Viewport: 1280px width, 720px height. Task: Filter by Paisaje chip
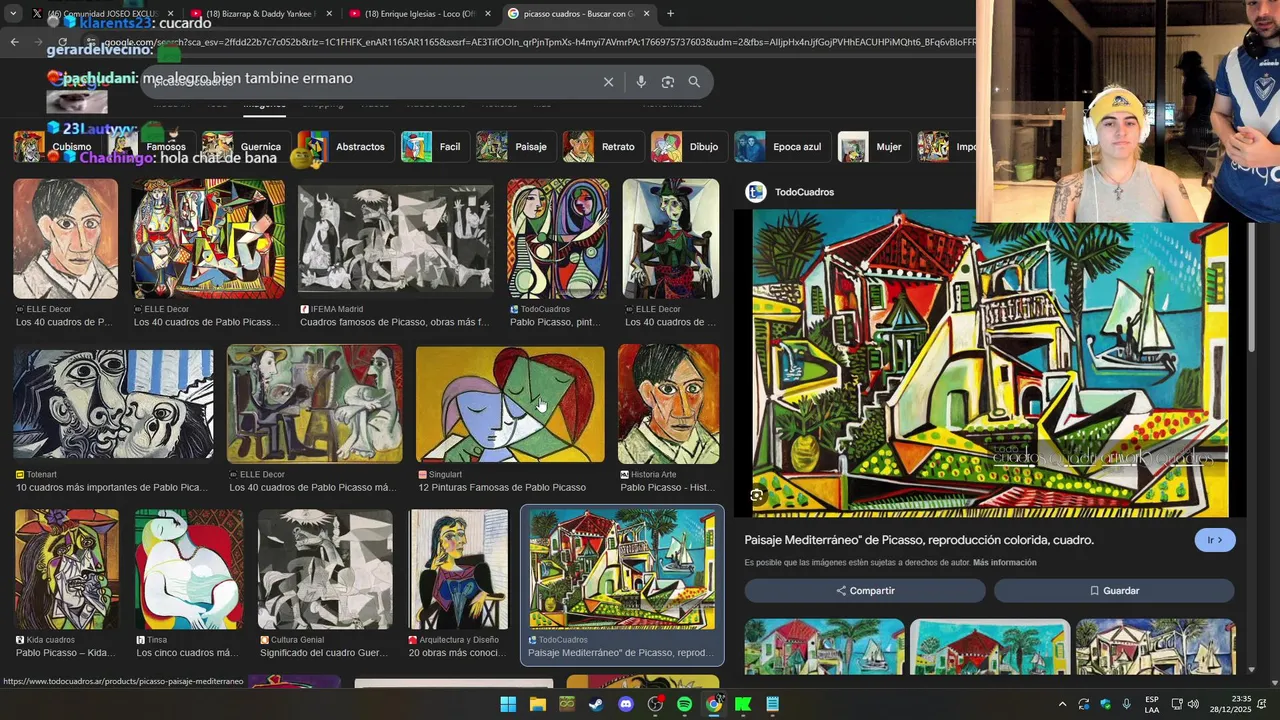514,147
